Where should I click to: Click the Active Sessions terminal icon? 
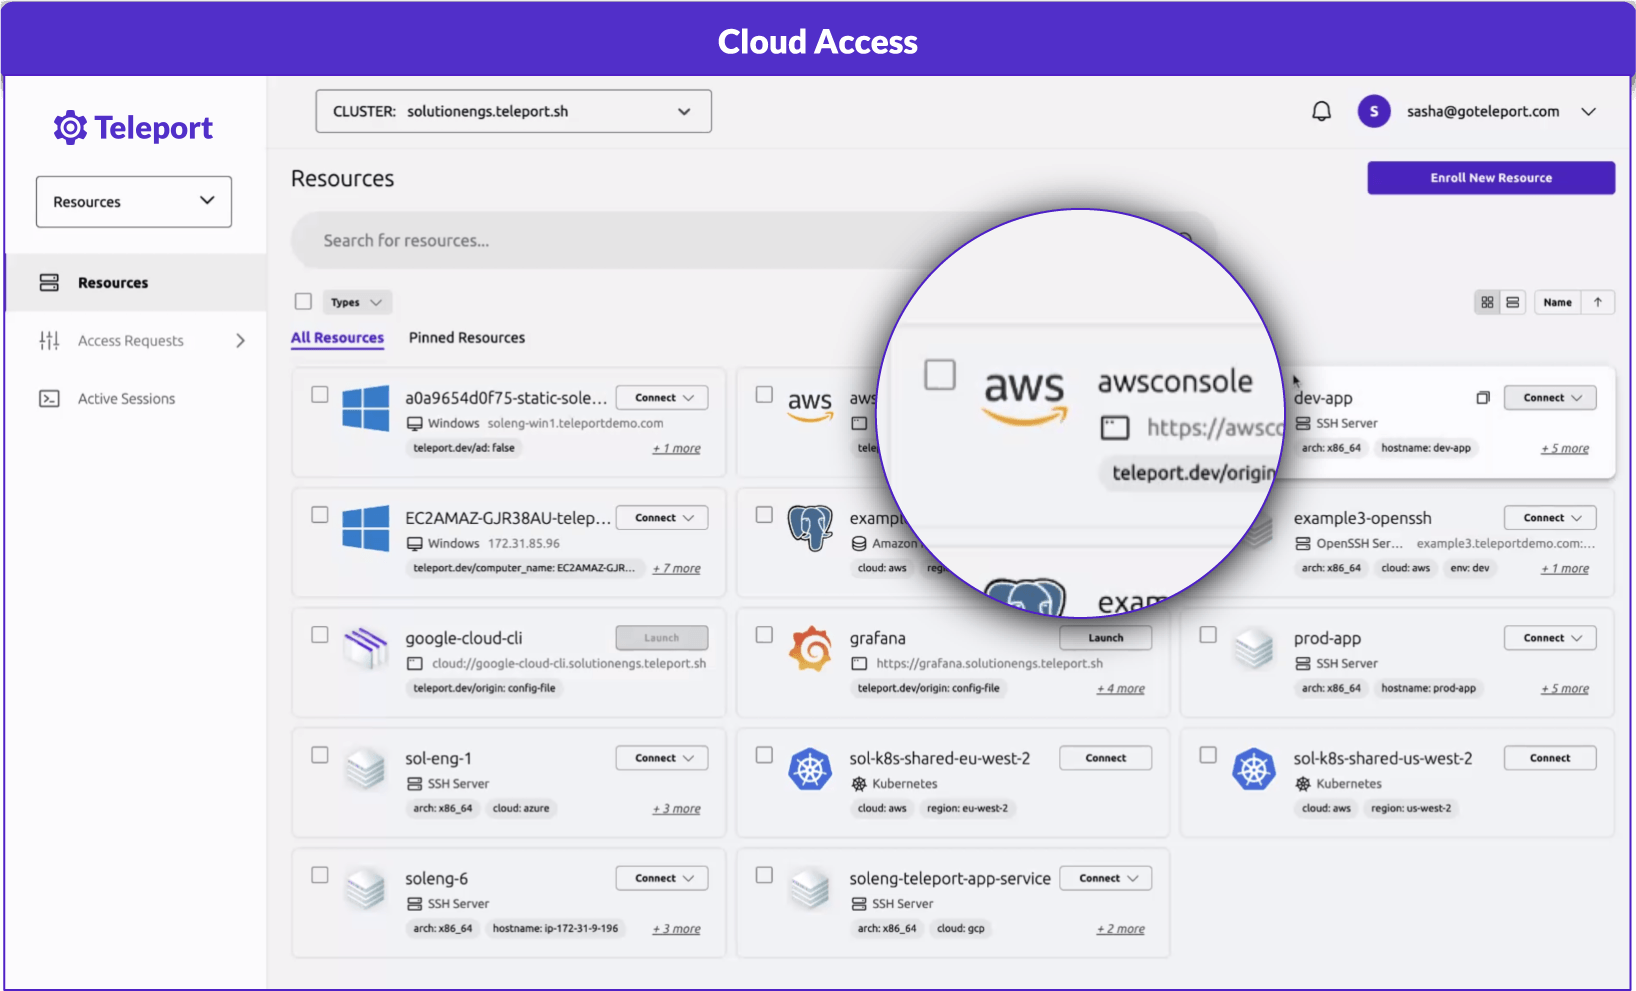49,399
